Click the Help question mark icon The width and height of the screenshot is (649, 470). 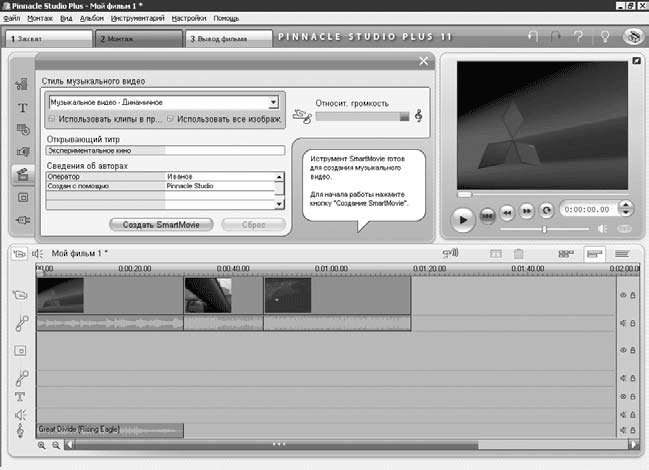(x=579, y=38)
